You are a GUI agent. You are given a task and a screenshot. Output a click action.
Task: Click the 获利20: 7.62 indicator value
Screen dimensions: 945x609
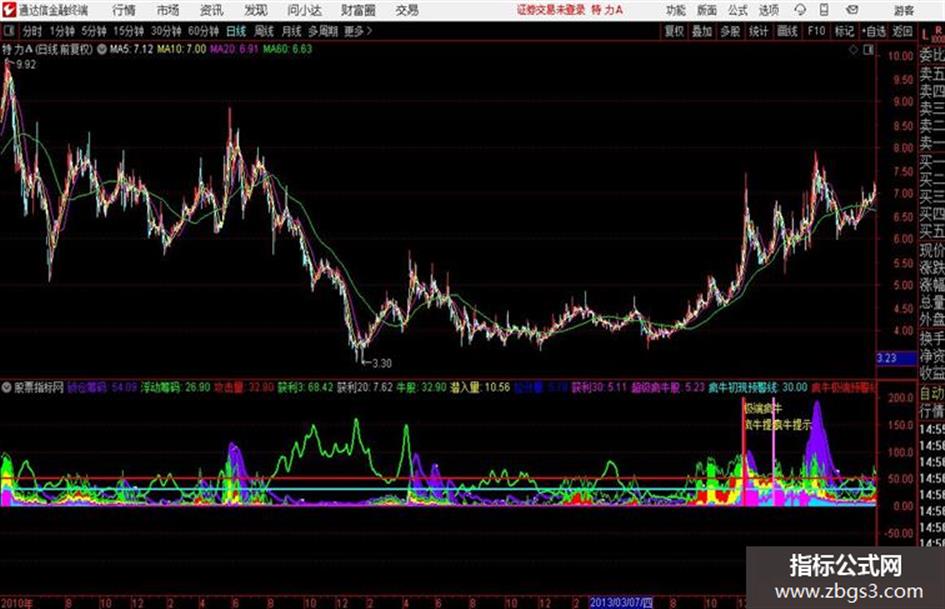365,387
